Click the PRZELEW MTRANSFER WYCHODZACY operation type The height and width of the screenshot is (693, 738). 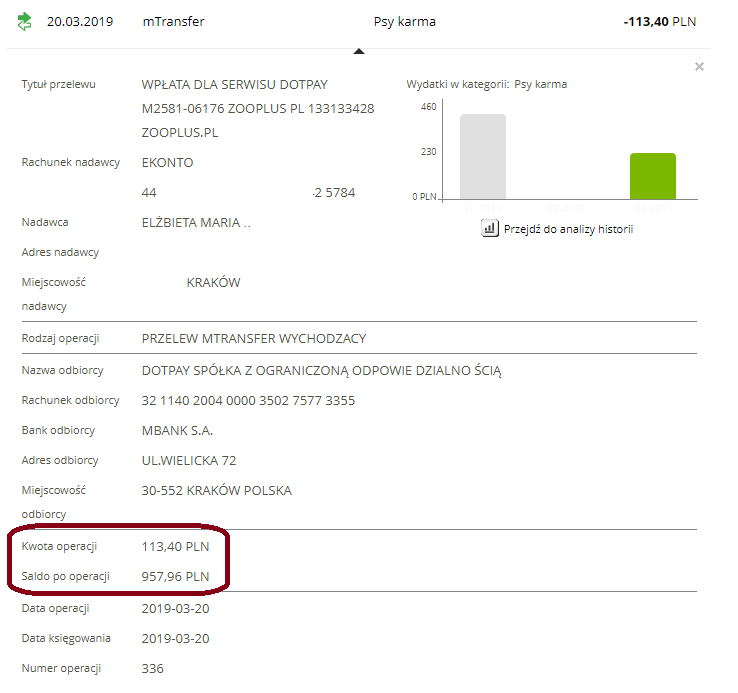(254, 338)
